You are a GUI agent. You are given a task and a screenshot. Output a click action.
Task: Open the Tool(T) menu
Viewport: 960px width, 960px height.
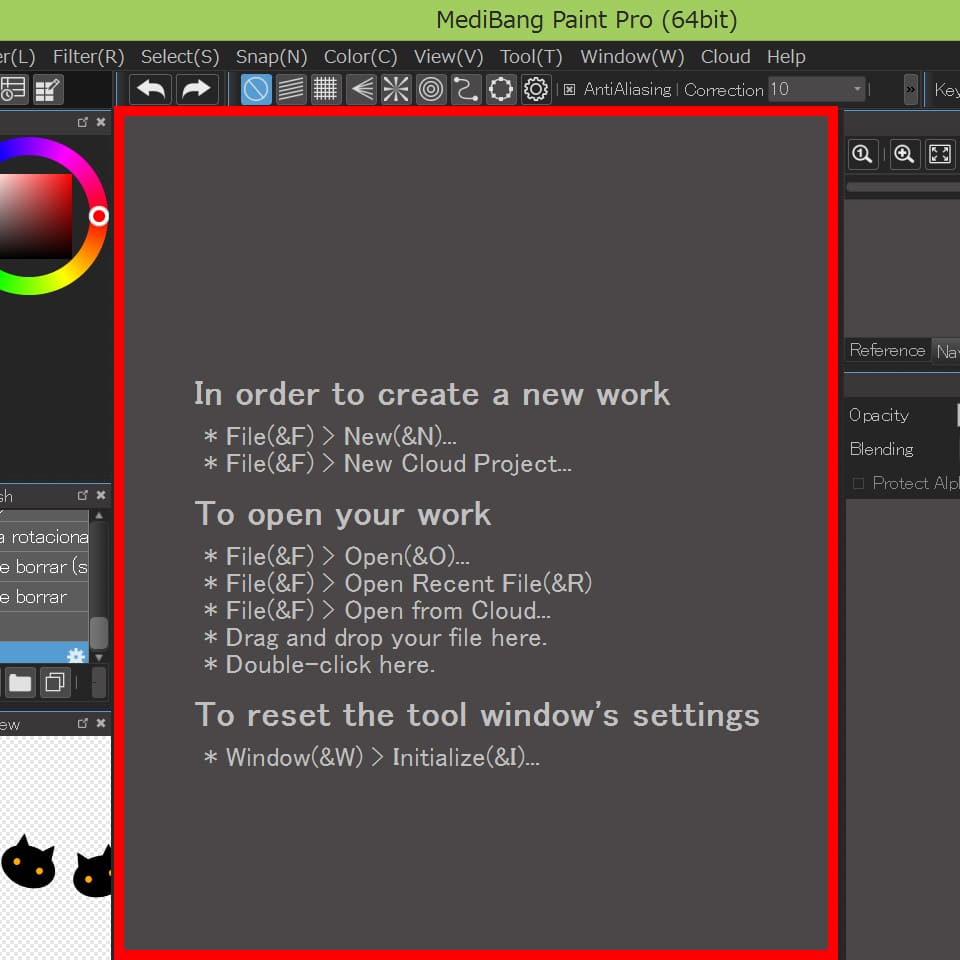pos(531,57)
